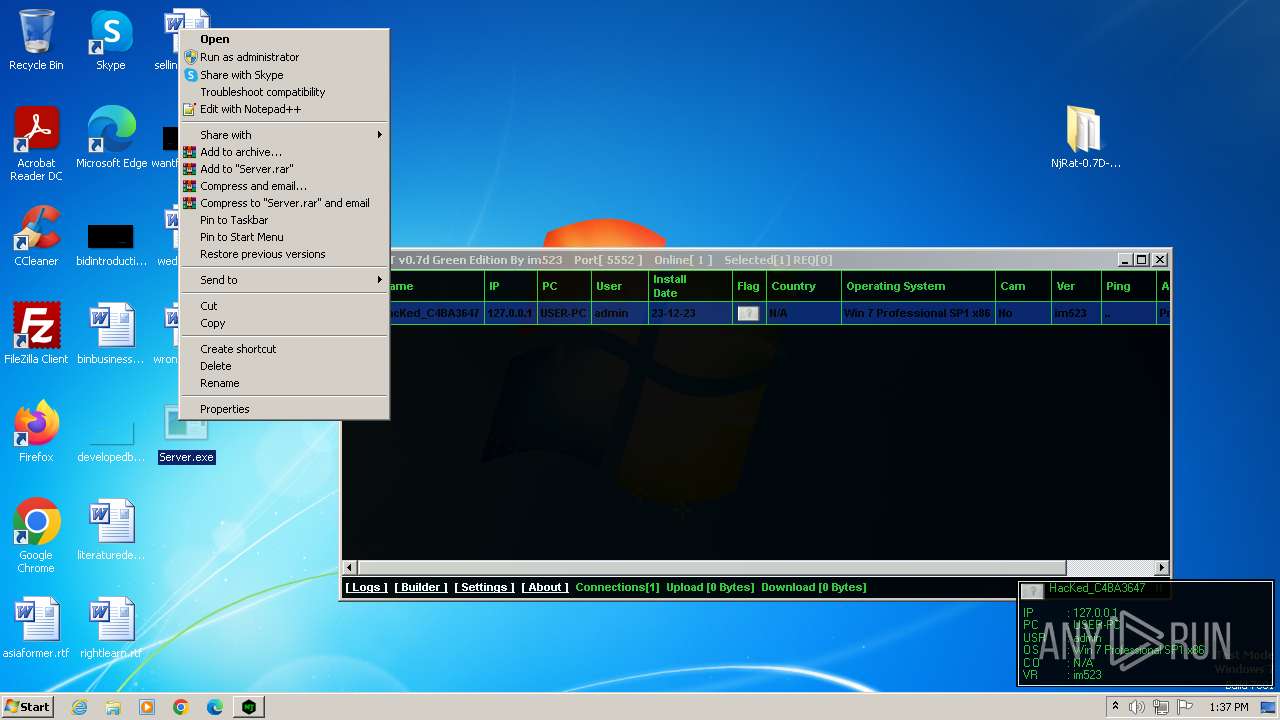Click the volume tray icon
This screenshot has width=1280, height=720.
pos(1136,707)
